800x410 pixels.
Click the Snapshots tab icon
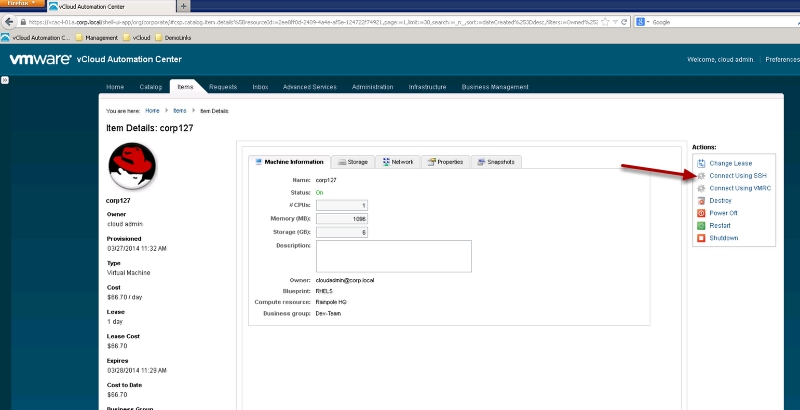[x=481, y=162]
